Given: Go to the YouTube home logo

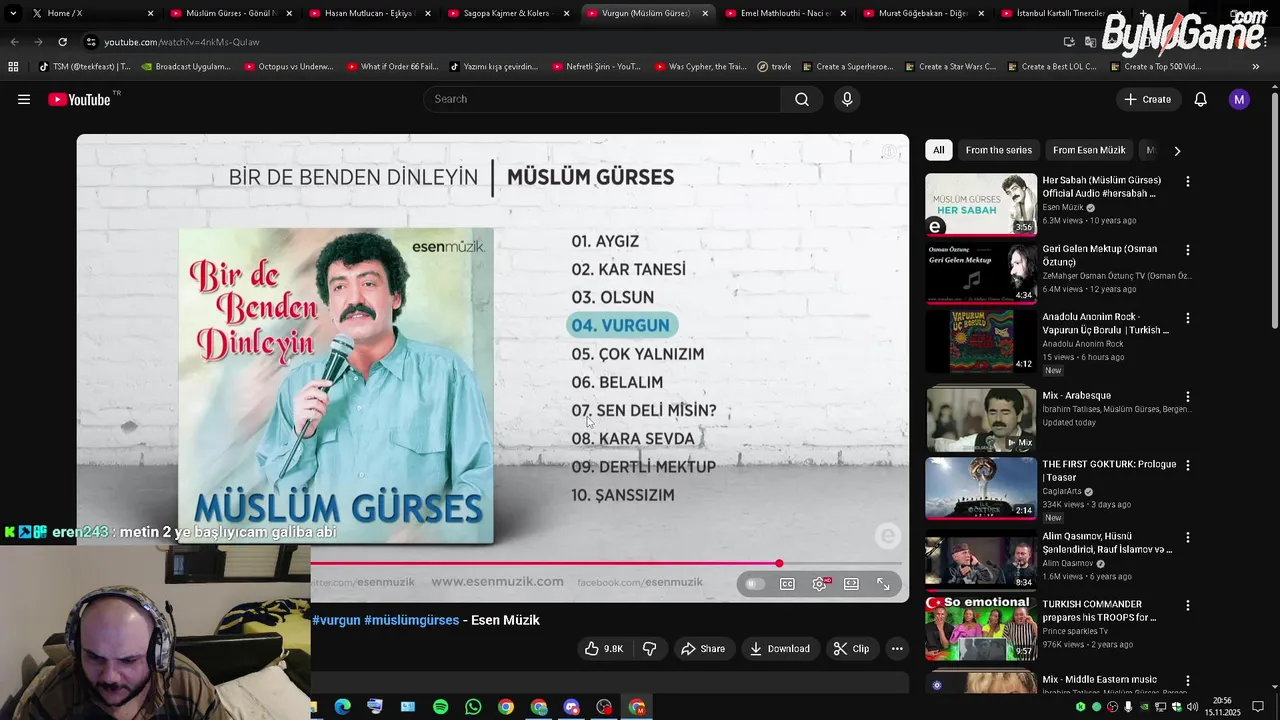Looking at the screenshot, I should [x=80, y=99].
